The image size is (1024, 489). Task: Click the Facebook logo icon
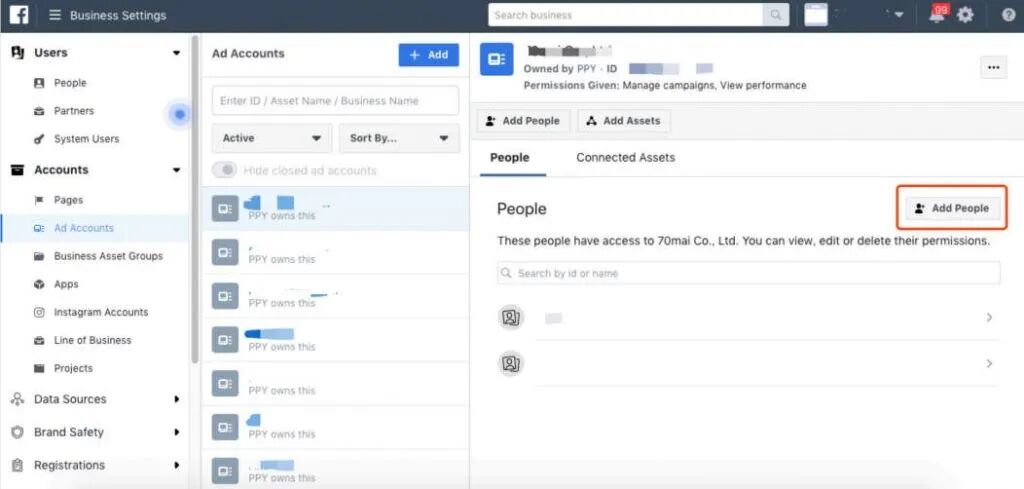click(18, 15)
